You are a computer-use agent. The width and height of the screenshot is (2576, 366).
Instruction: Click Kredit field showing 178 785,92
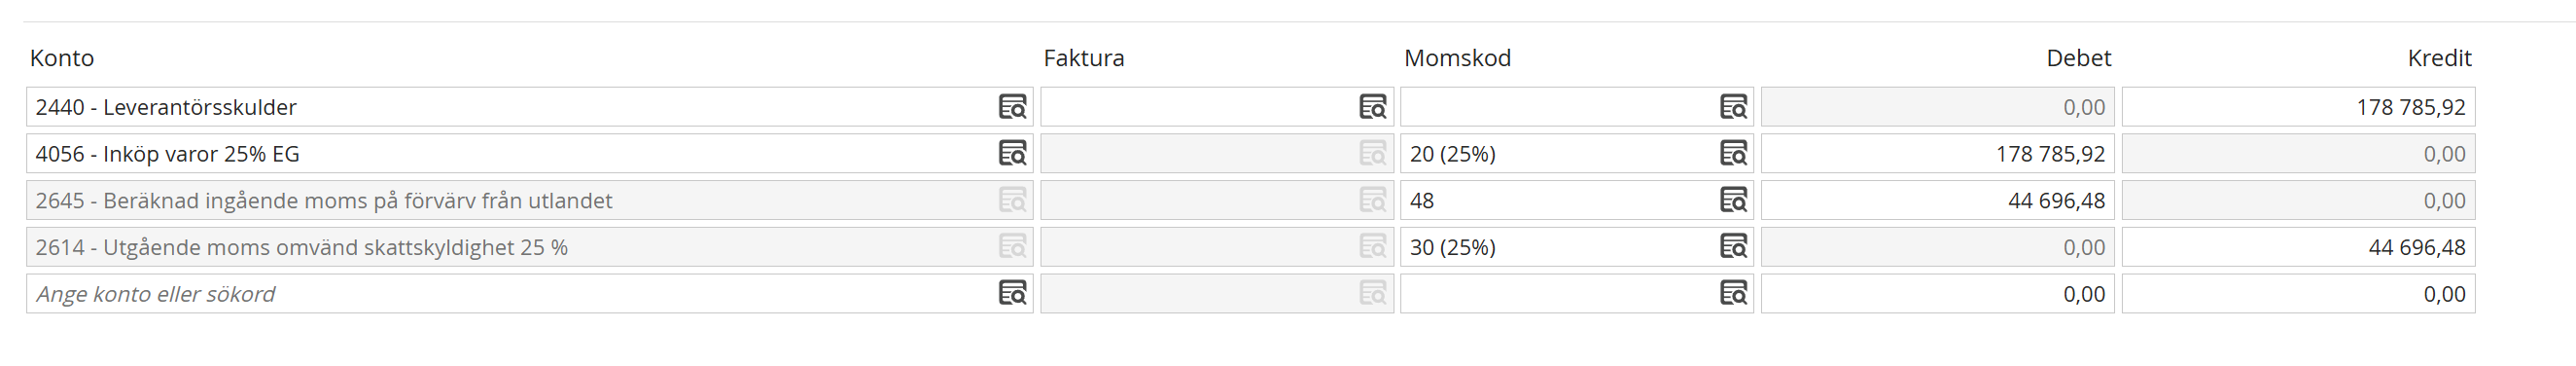(2298, 107)
